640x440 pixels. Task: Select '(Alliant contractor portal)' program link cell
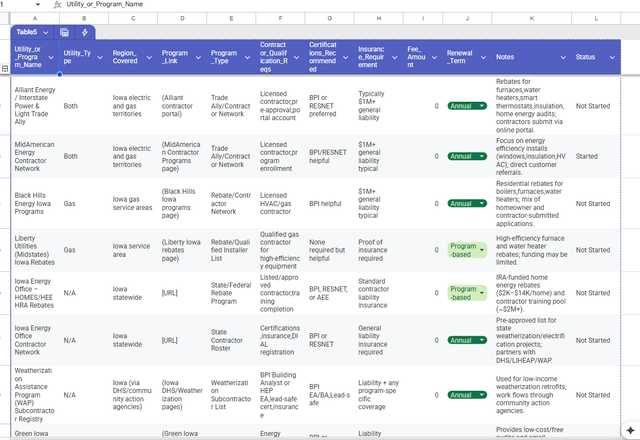(x=182, y=106)
